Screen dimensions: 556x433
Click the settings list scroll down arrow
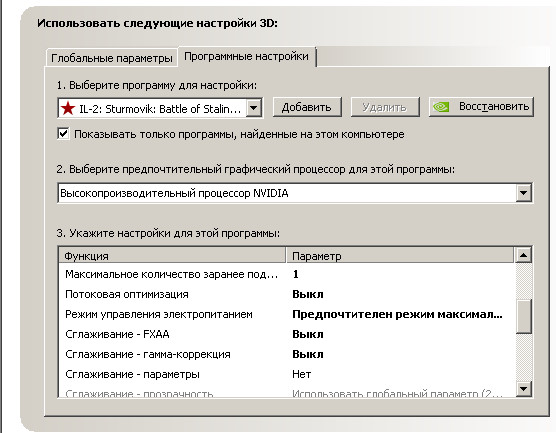[524, 388]
